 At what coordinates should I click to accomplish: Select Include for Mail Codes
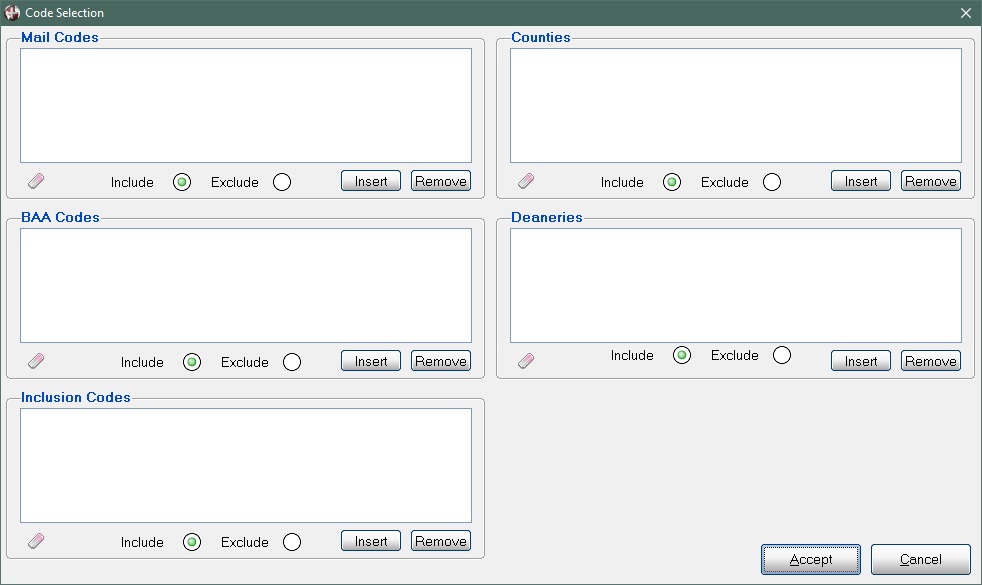point(182,182)
